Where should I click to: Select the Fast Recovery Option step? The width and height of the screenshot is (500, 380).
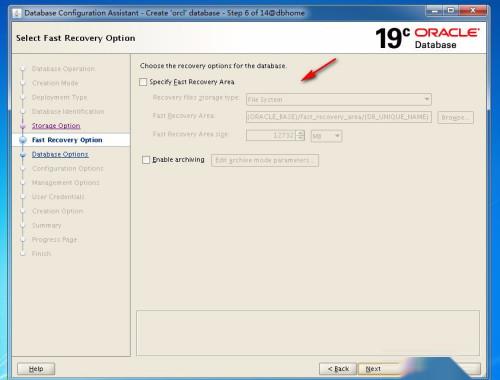coord(67,140)
